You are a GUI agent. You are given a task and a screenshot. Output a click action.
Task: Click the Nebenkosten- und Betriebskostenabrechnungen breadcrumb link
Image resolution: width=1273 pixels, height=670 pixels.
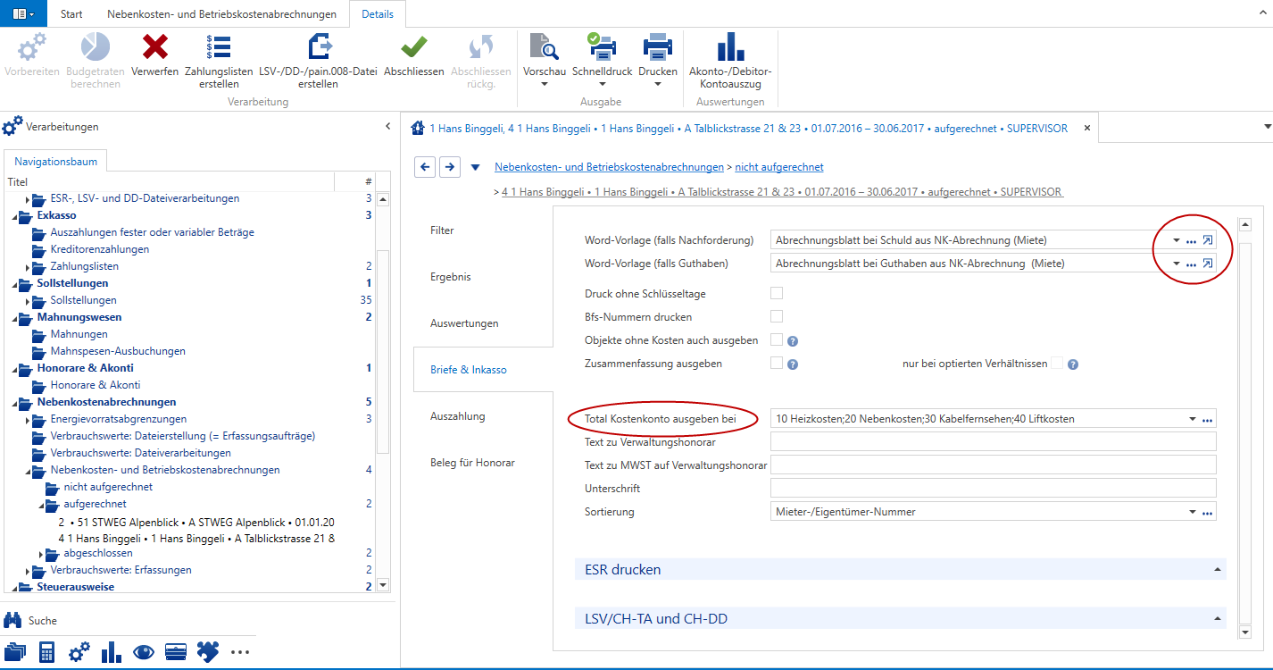[609, 167]
